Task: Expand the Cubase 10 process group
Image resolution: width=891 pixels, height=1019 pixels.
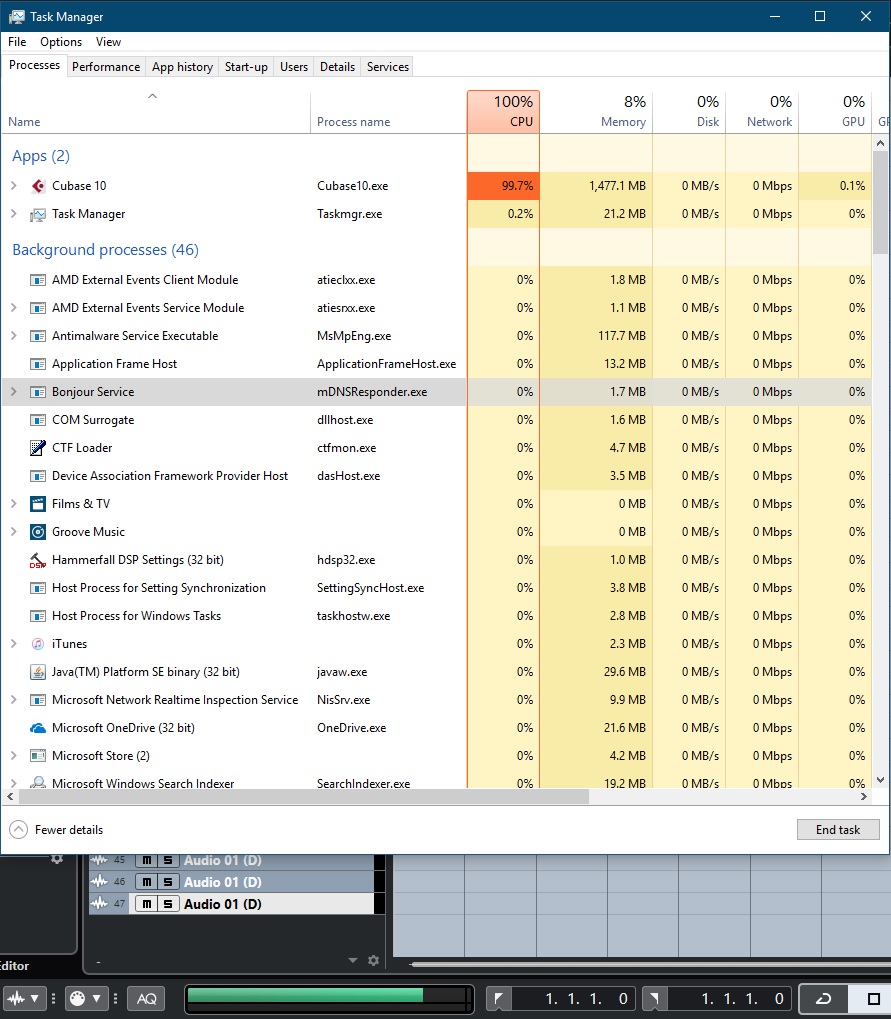Action: [14, 186]
